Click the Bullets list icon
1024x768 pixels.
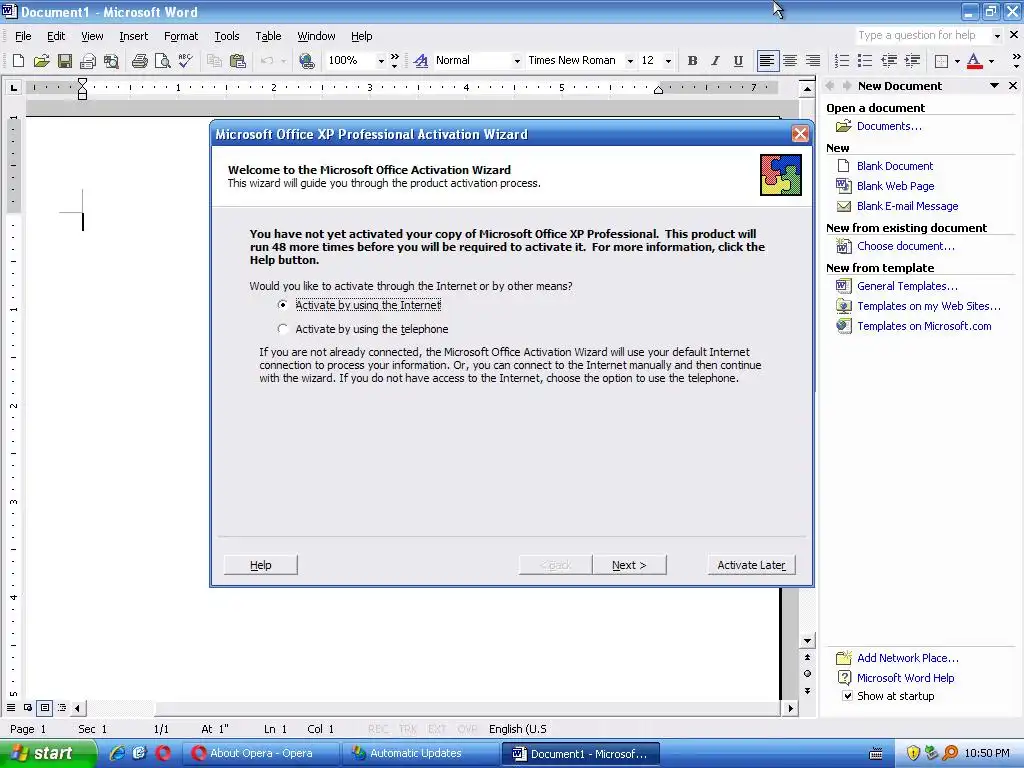(865, 61)
